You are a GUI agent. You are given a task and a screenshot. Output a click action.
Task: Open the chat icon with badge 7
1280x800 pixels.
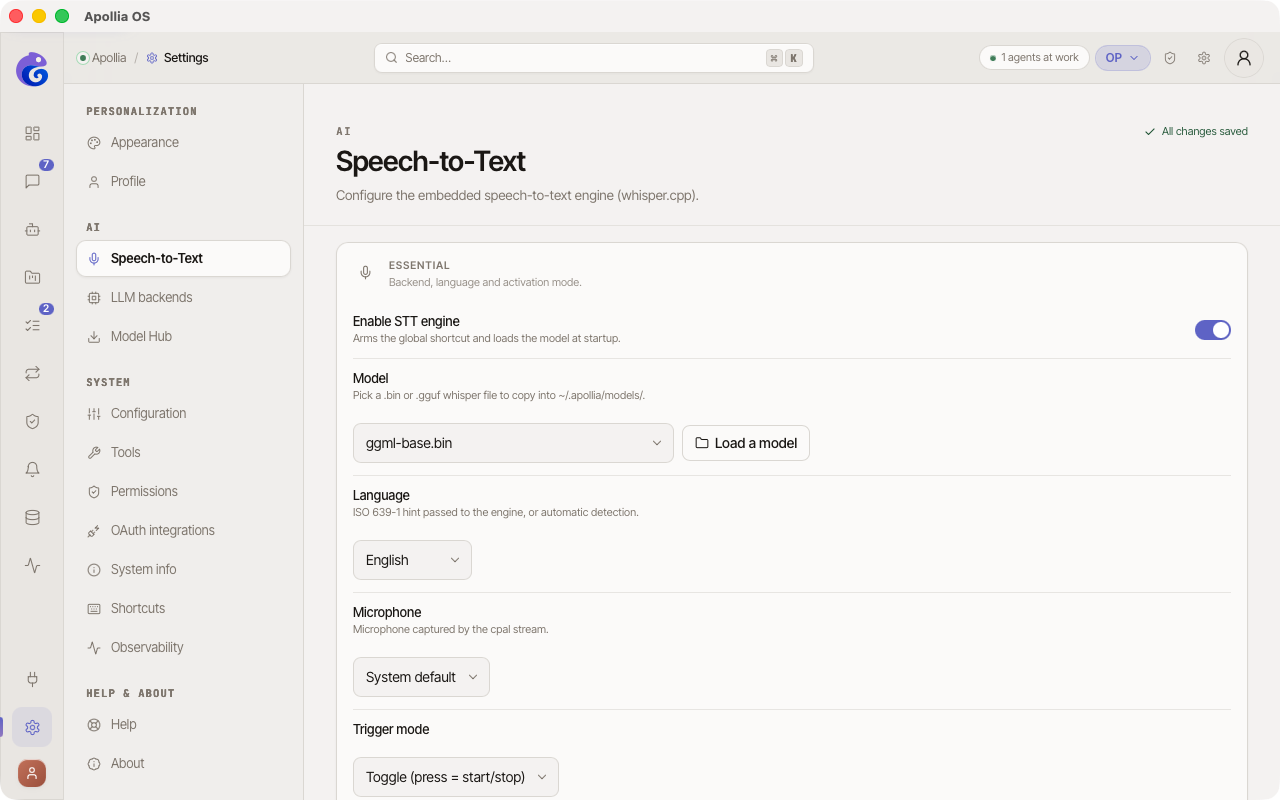(32, 181)
